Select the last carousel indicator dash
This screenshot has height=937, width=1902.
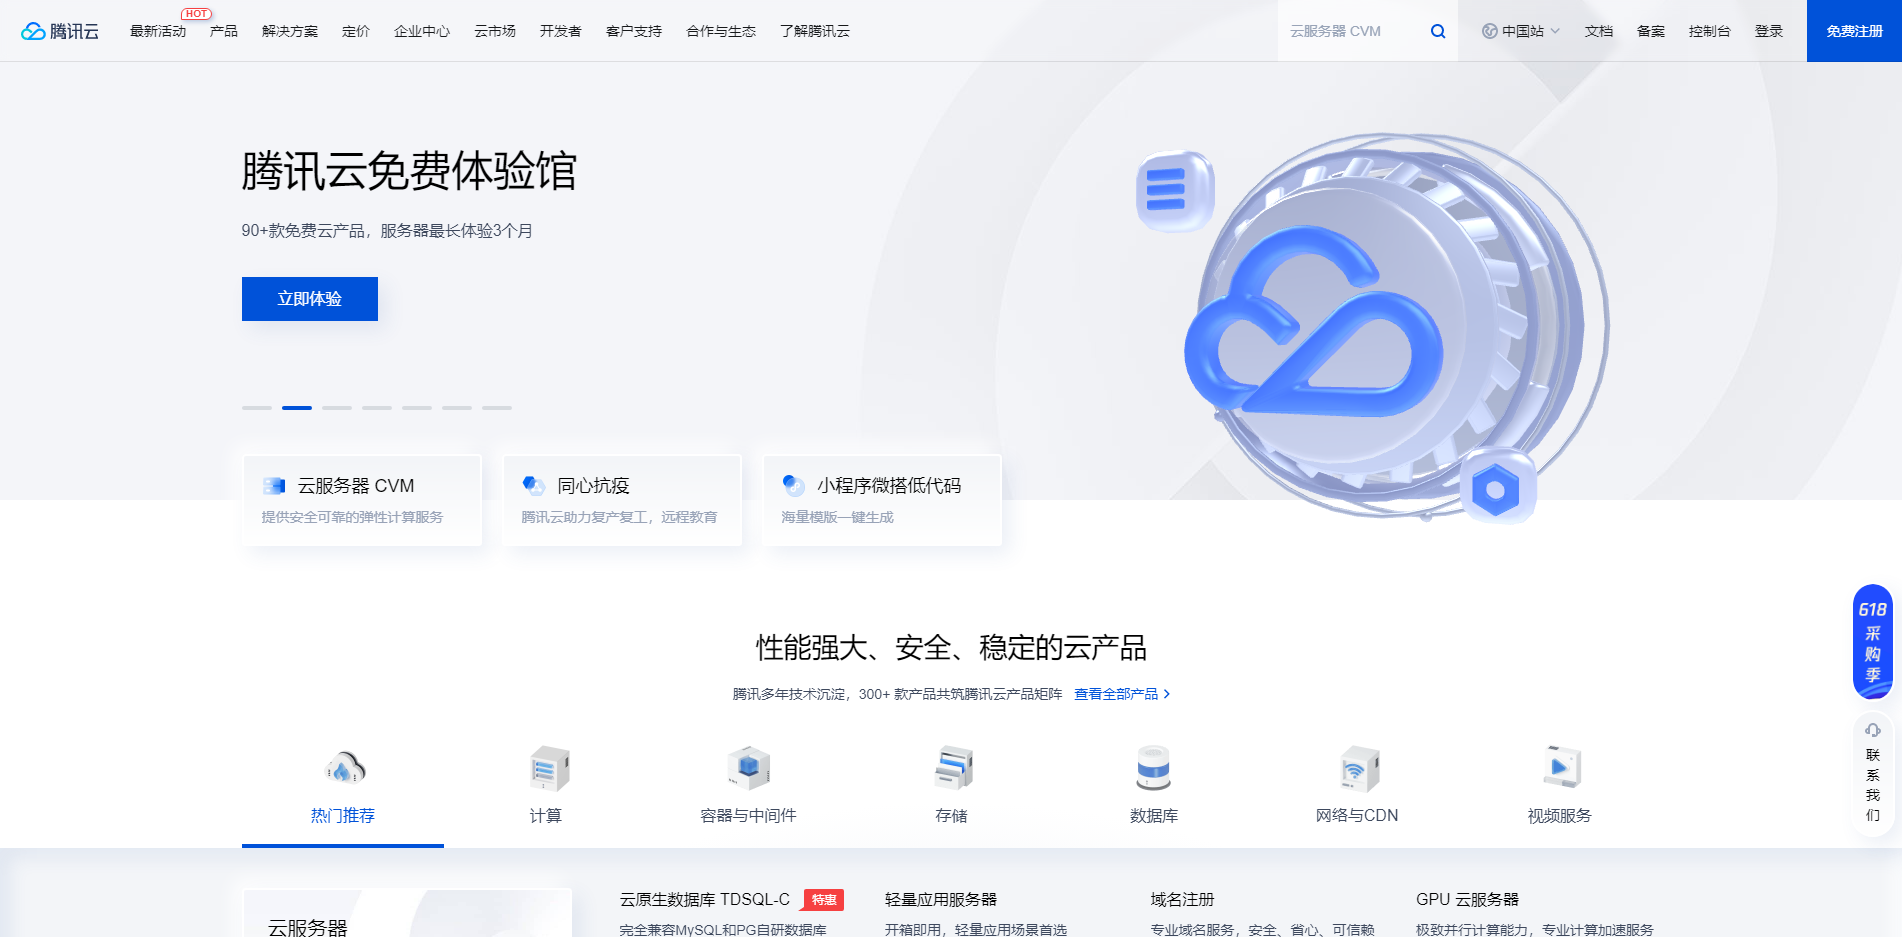pyautogui.click(x=497, y=408)
